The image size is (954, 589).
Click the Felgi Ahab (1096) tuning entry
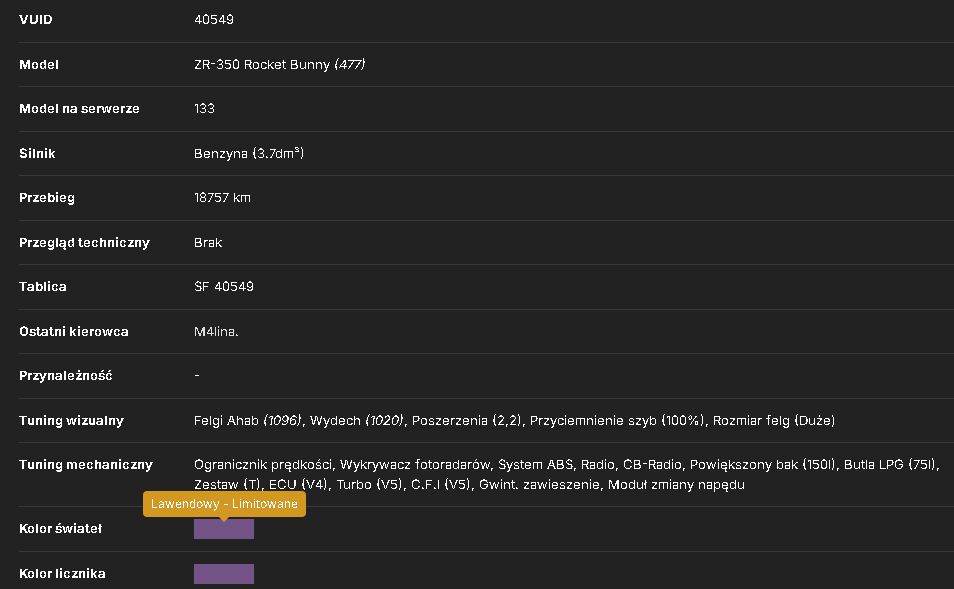248,420
